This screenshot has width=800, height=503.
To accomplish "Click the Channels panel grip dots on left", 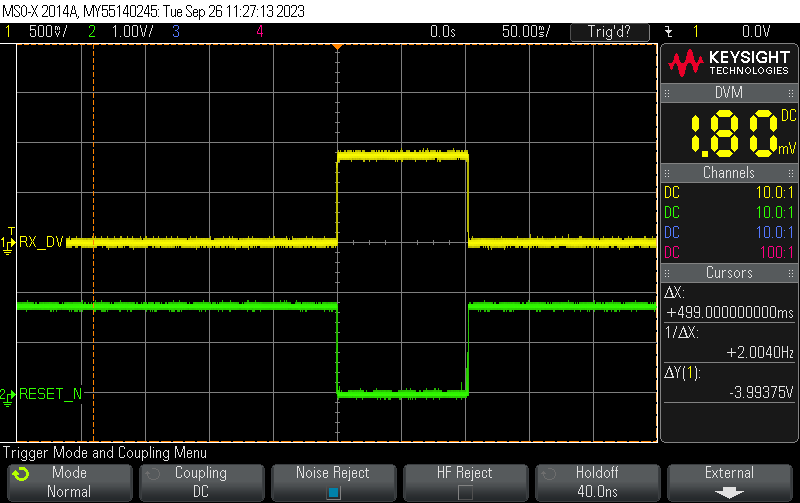I will (x=667, y=173).
